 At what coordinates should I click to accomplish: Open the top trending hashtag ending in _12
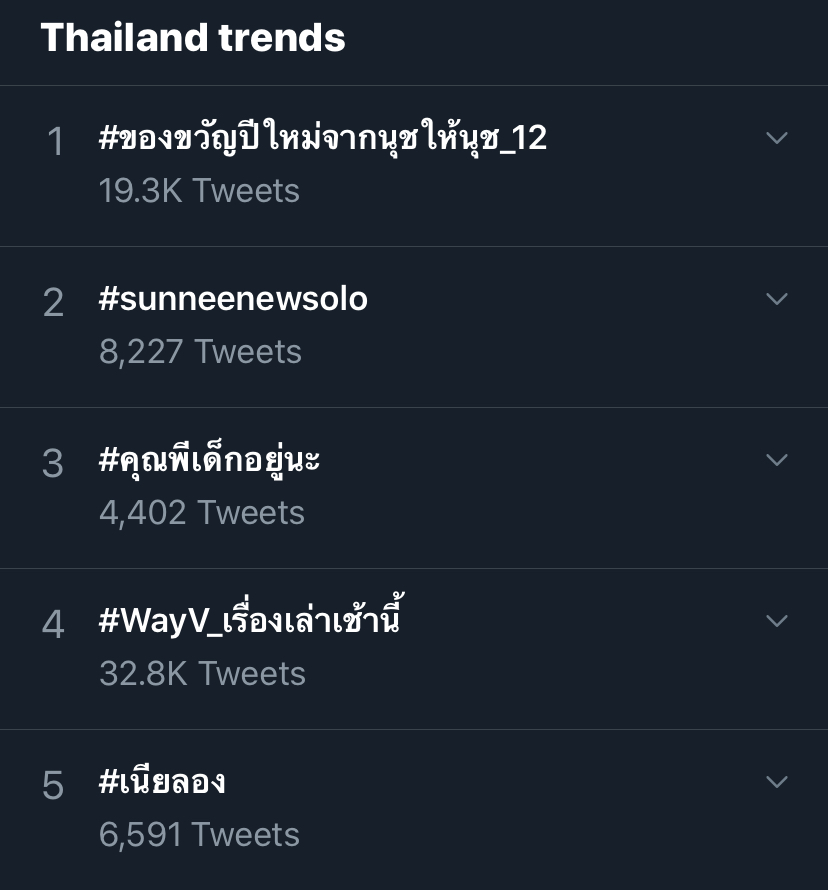coord(323,138)
